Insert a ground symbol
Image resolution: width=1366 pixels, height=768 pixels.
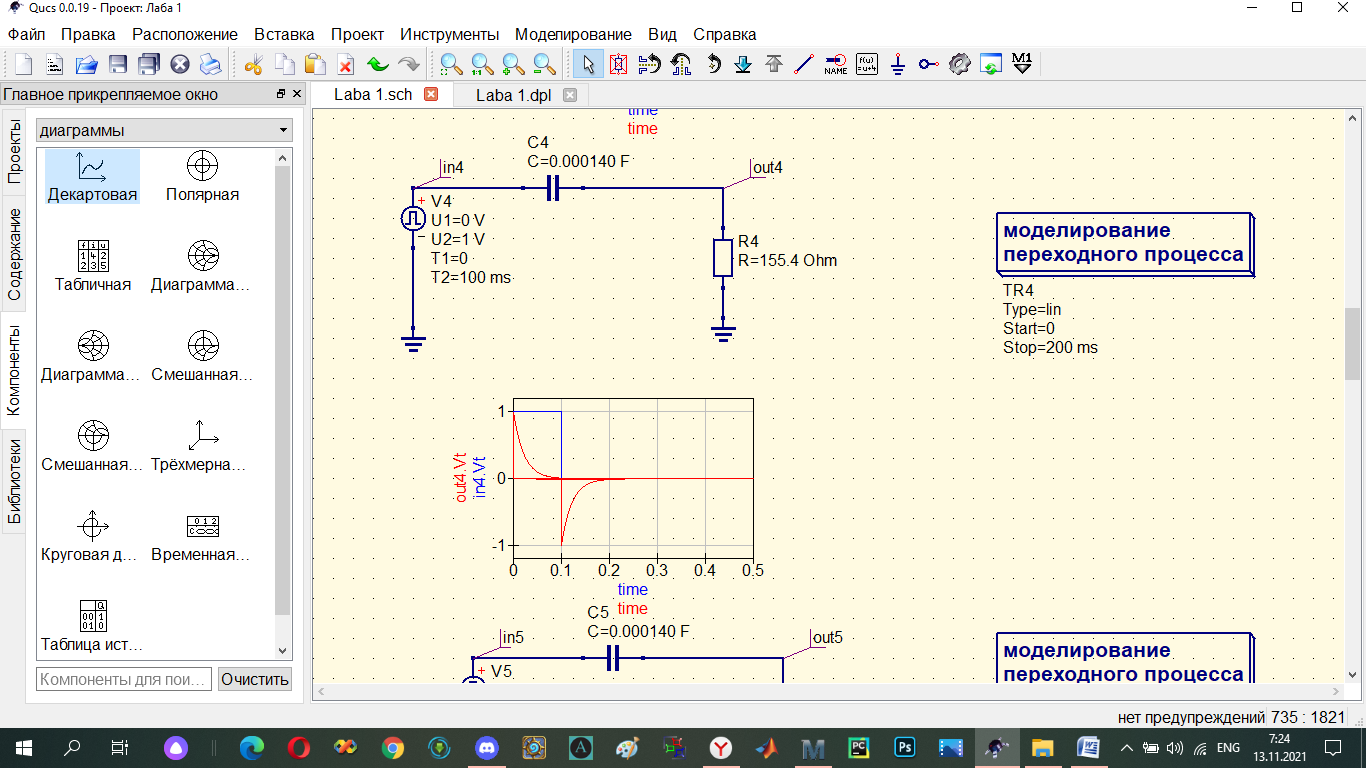click(897, 65)
